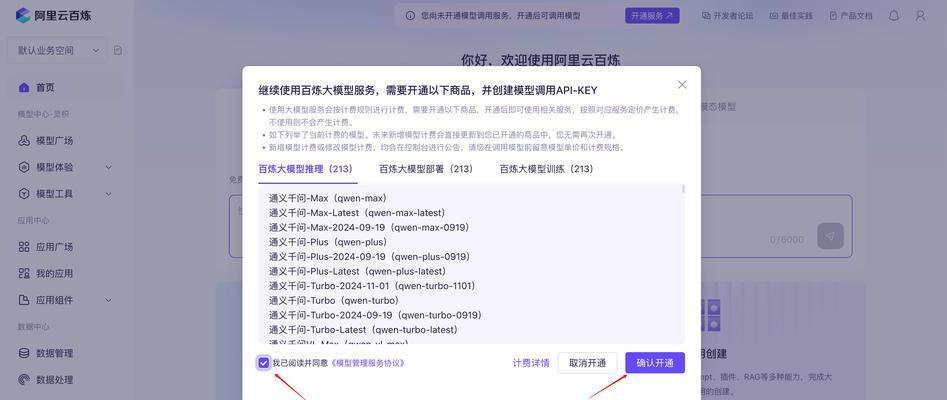Viewport: 947px width, 400px height.
Task: Expand the 模型体验 chevron
Action: click(109, 167)
